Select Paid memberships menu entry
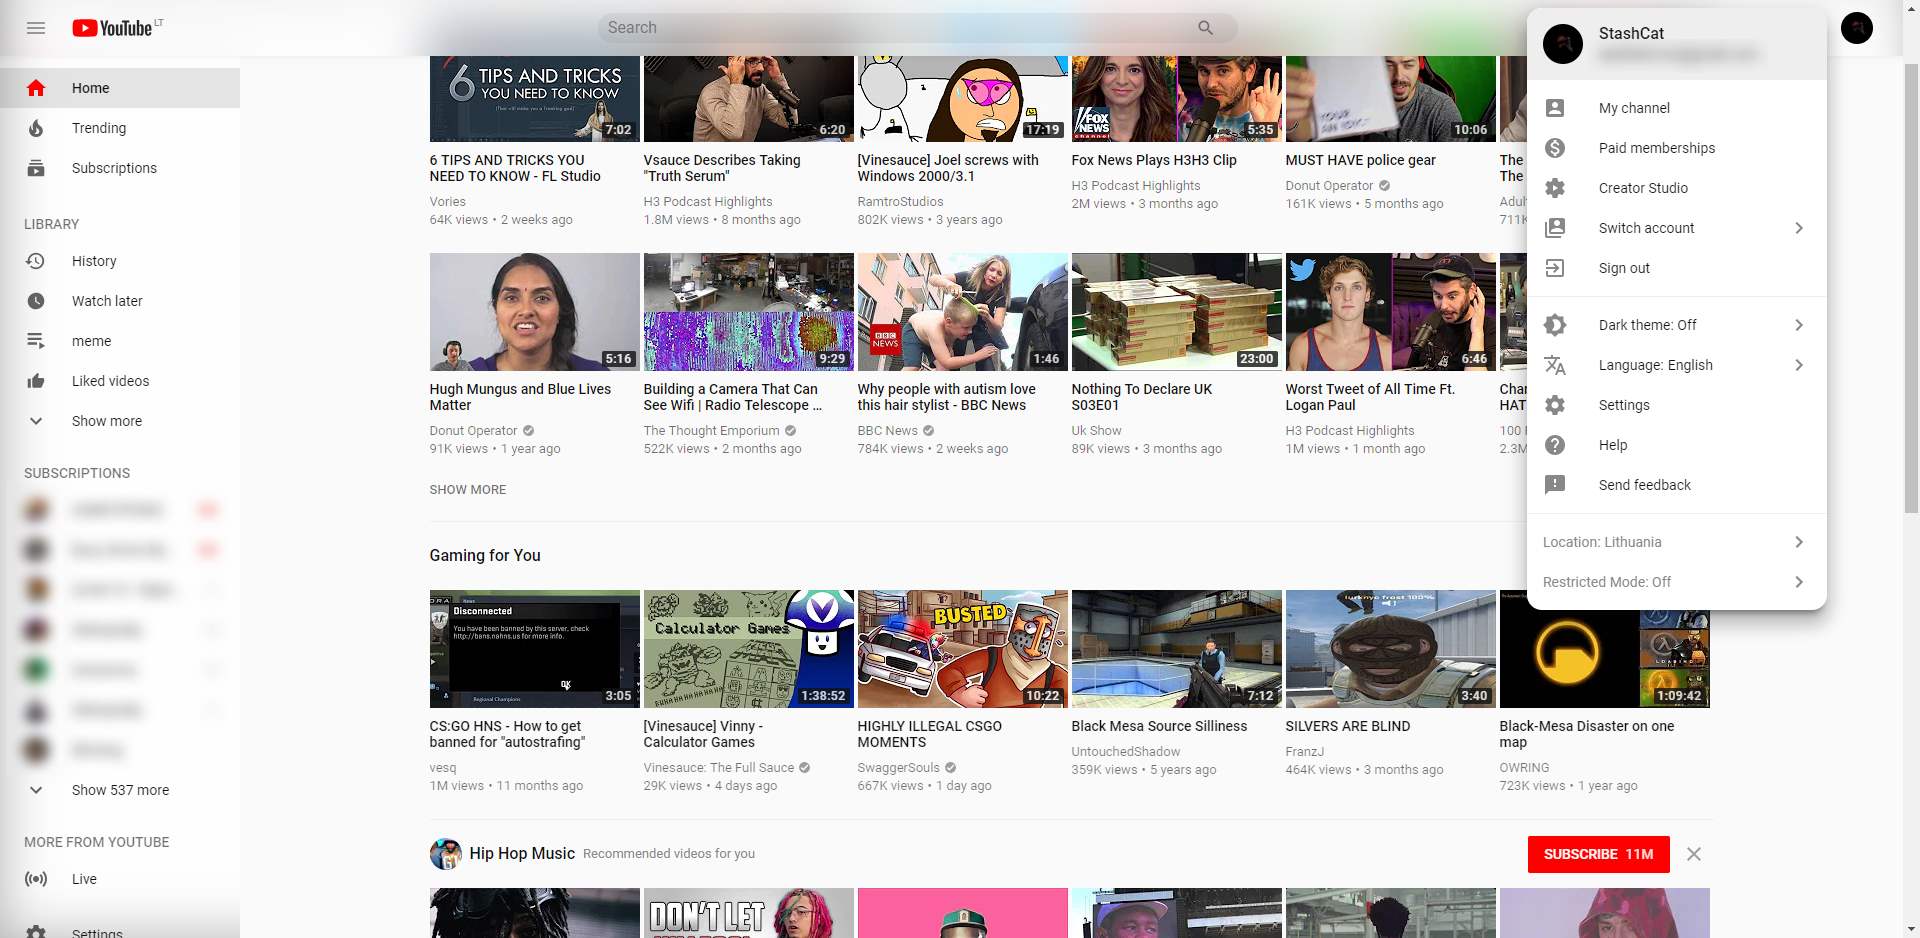This screenshot has width=1920, height=938. [x=1677, y=148]
